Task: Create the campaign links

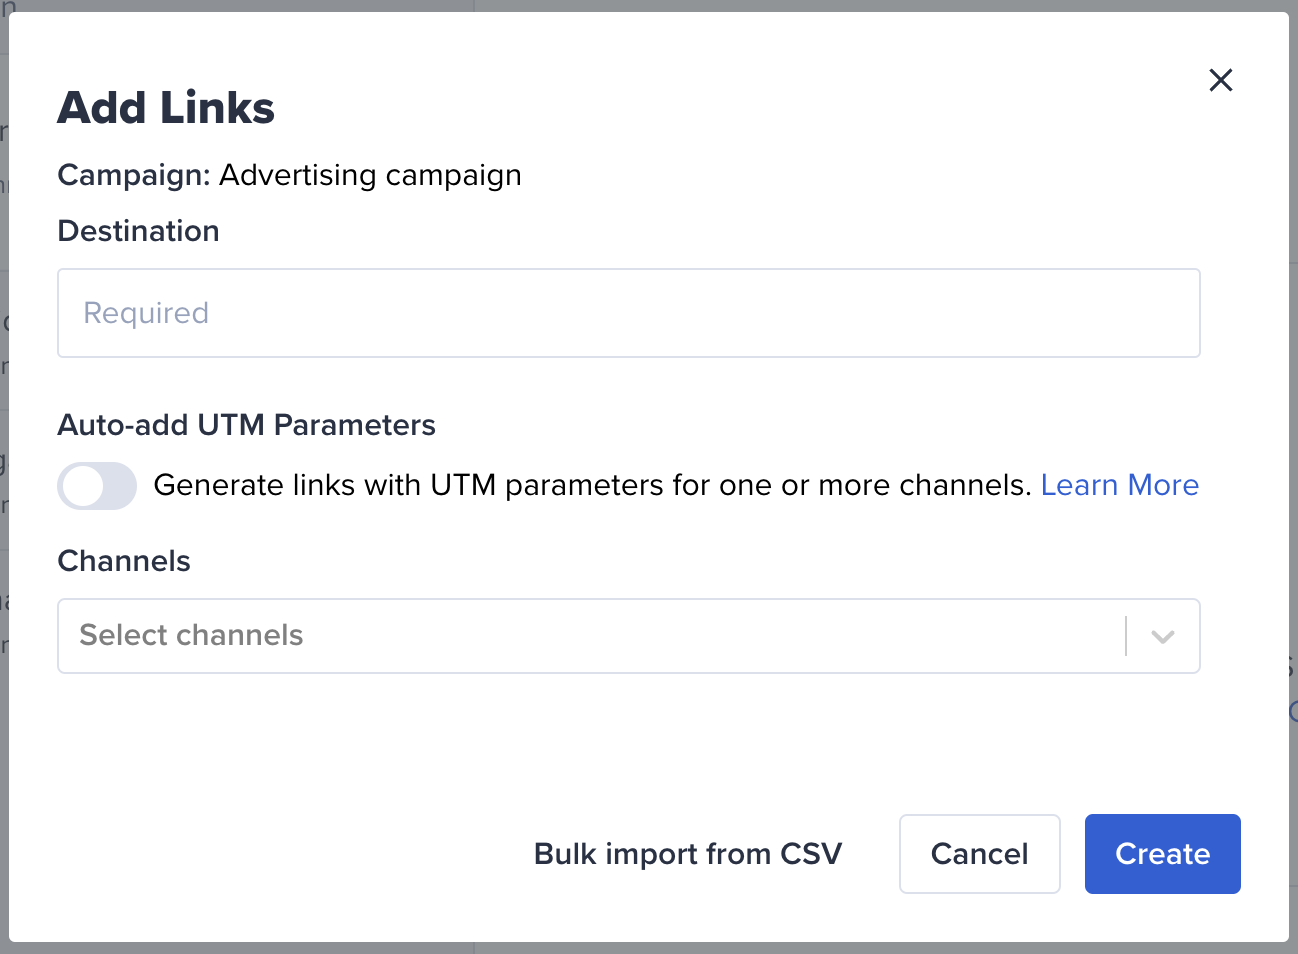Action: coord(1162,853)
